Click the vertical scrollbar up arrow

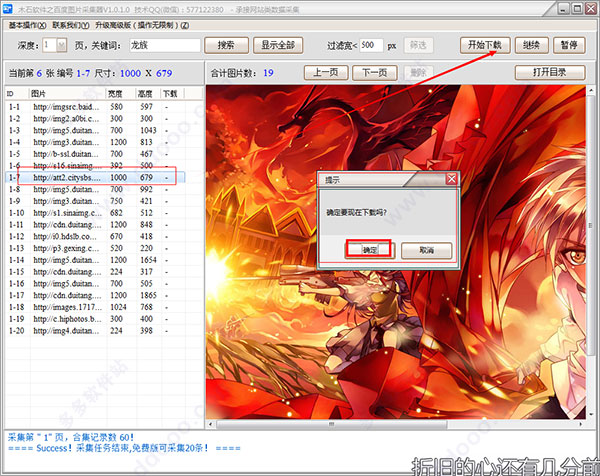tap(591, 91)
